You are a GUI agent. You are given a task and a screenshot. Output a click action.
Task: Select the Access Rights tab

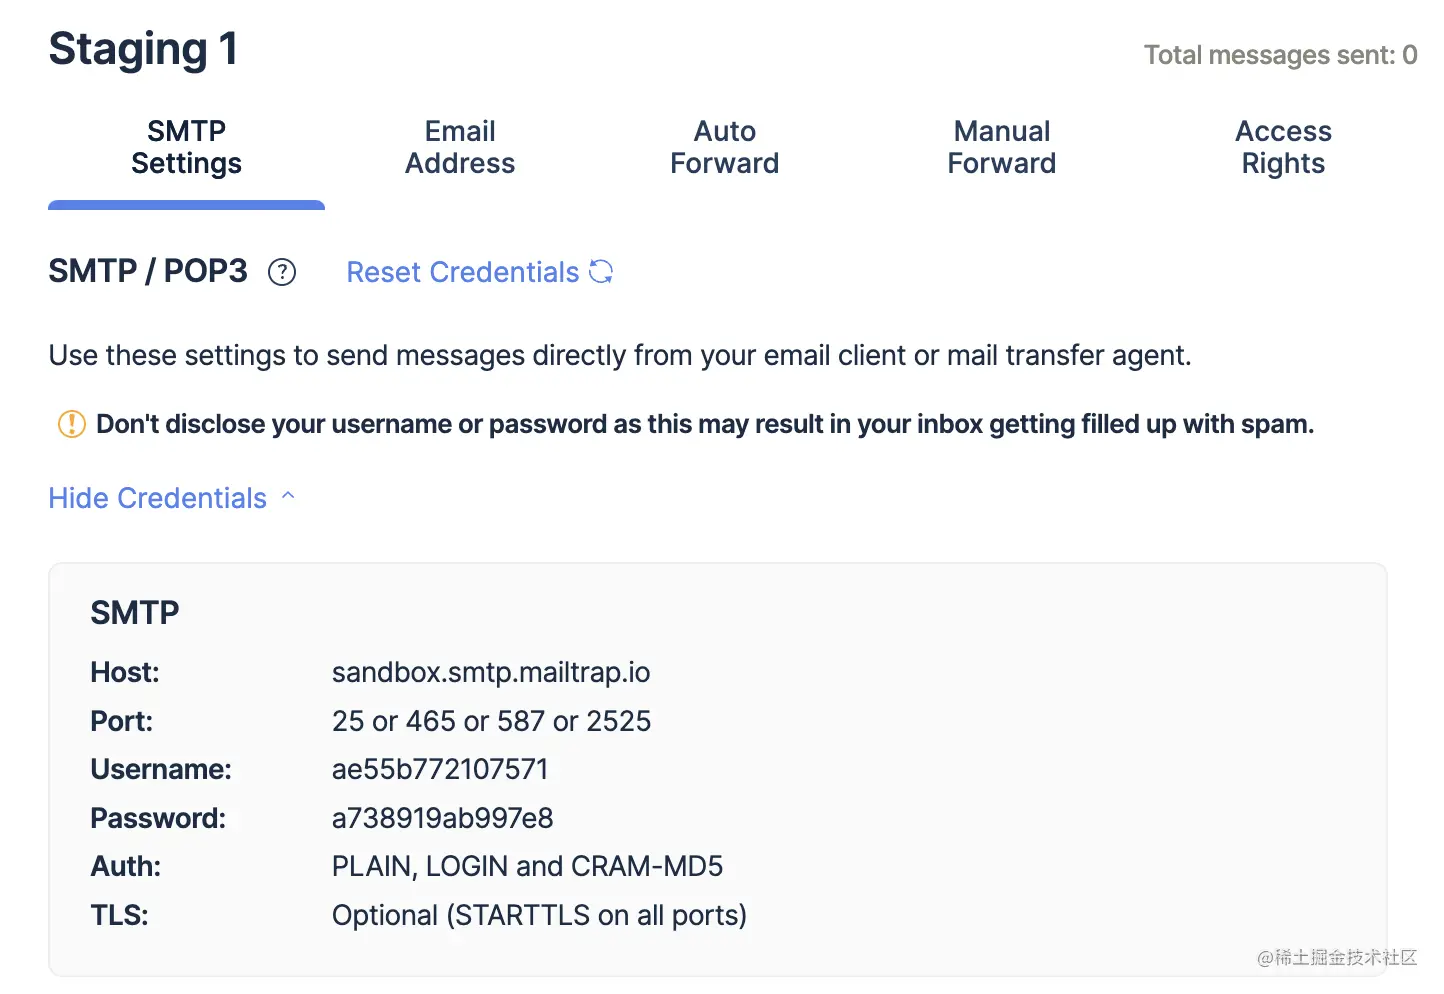1283,147
